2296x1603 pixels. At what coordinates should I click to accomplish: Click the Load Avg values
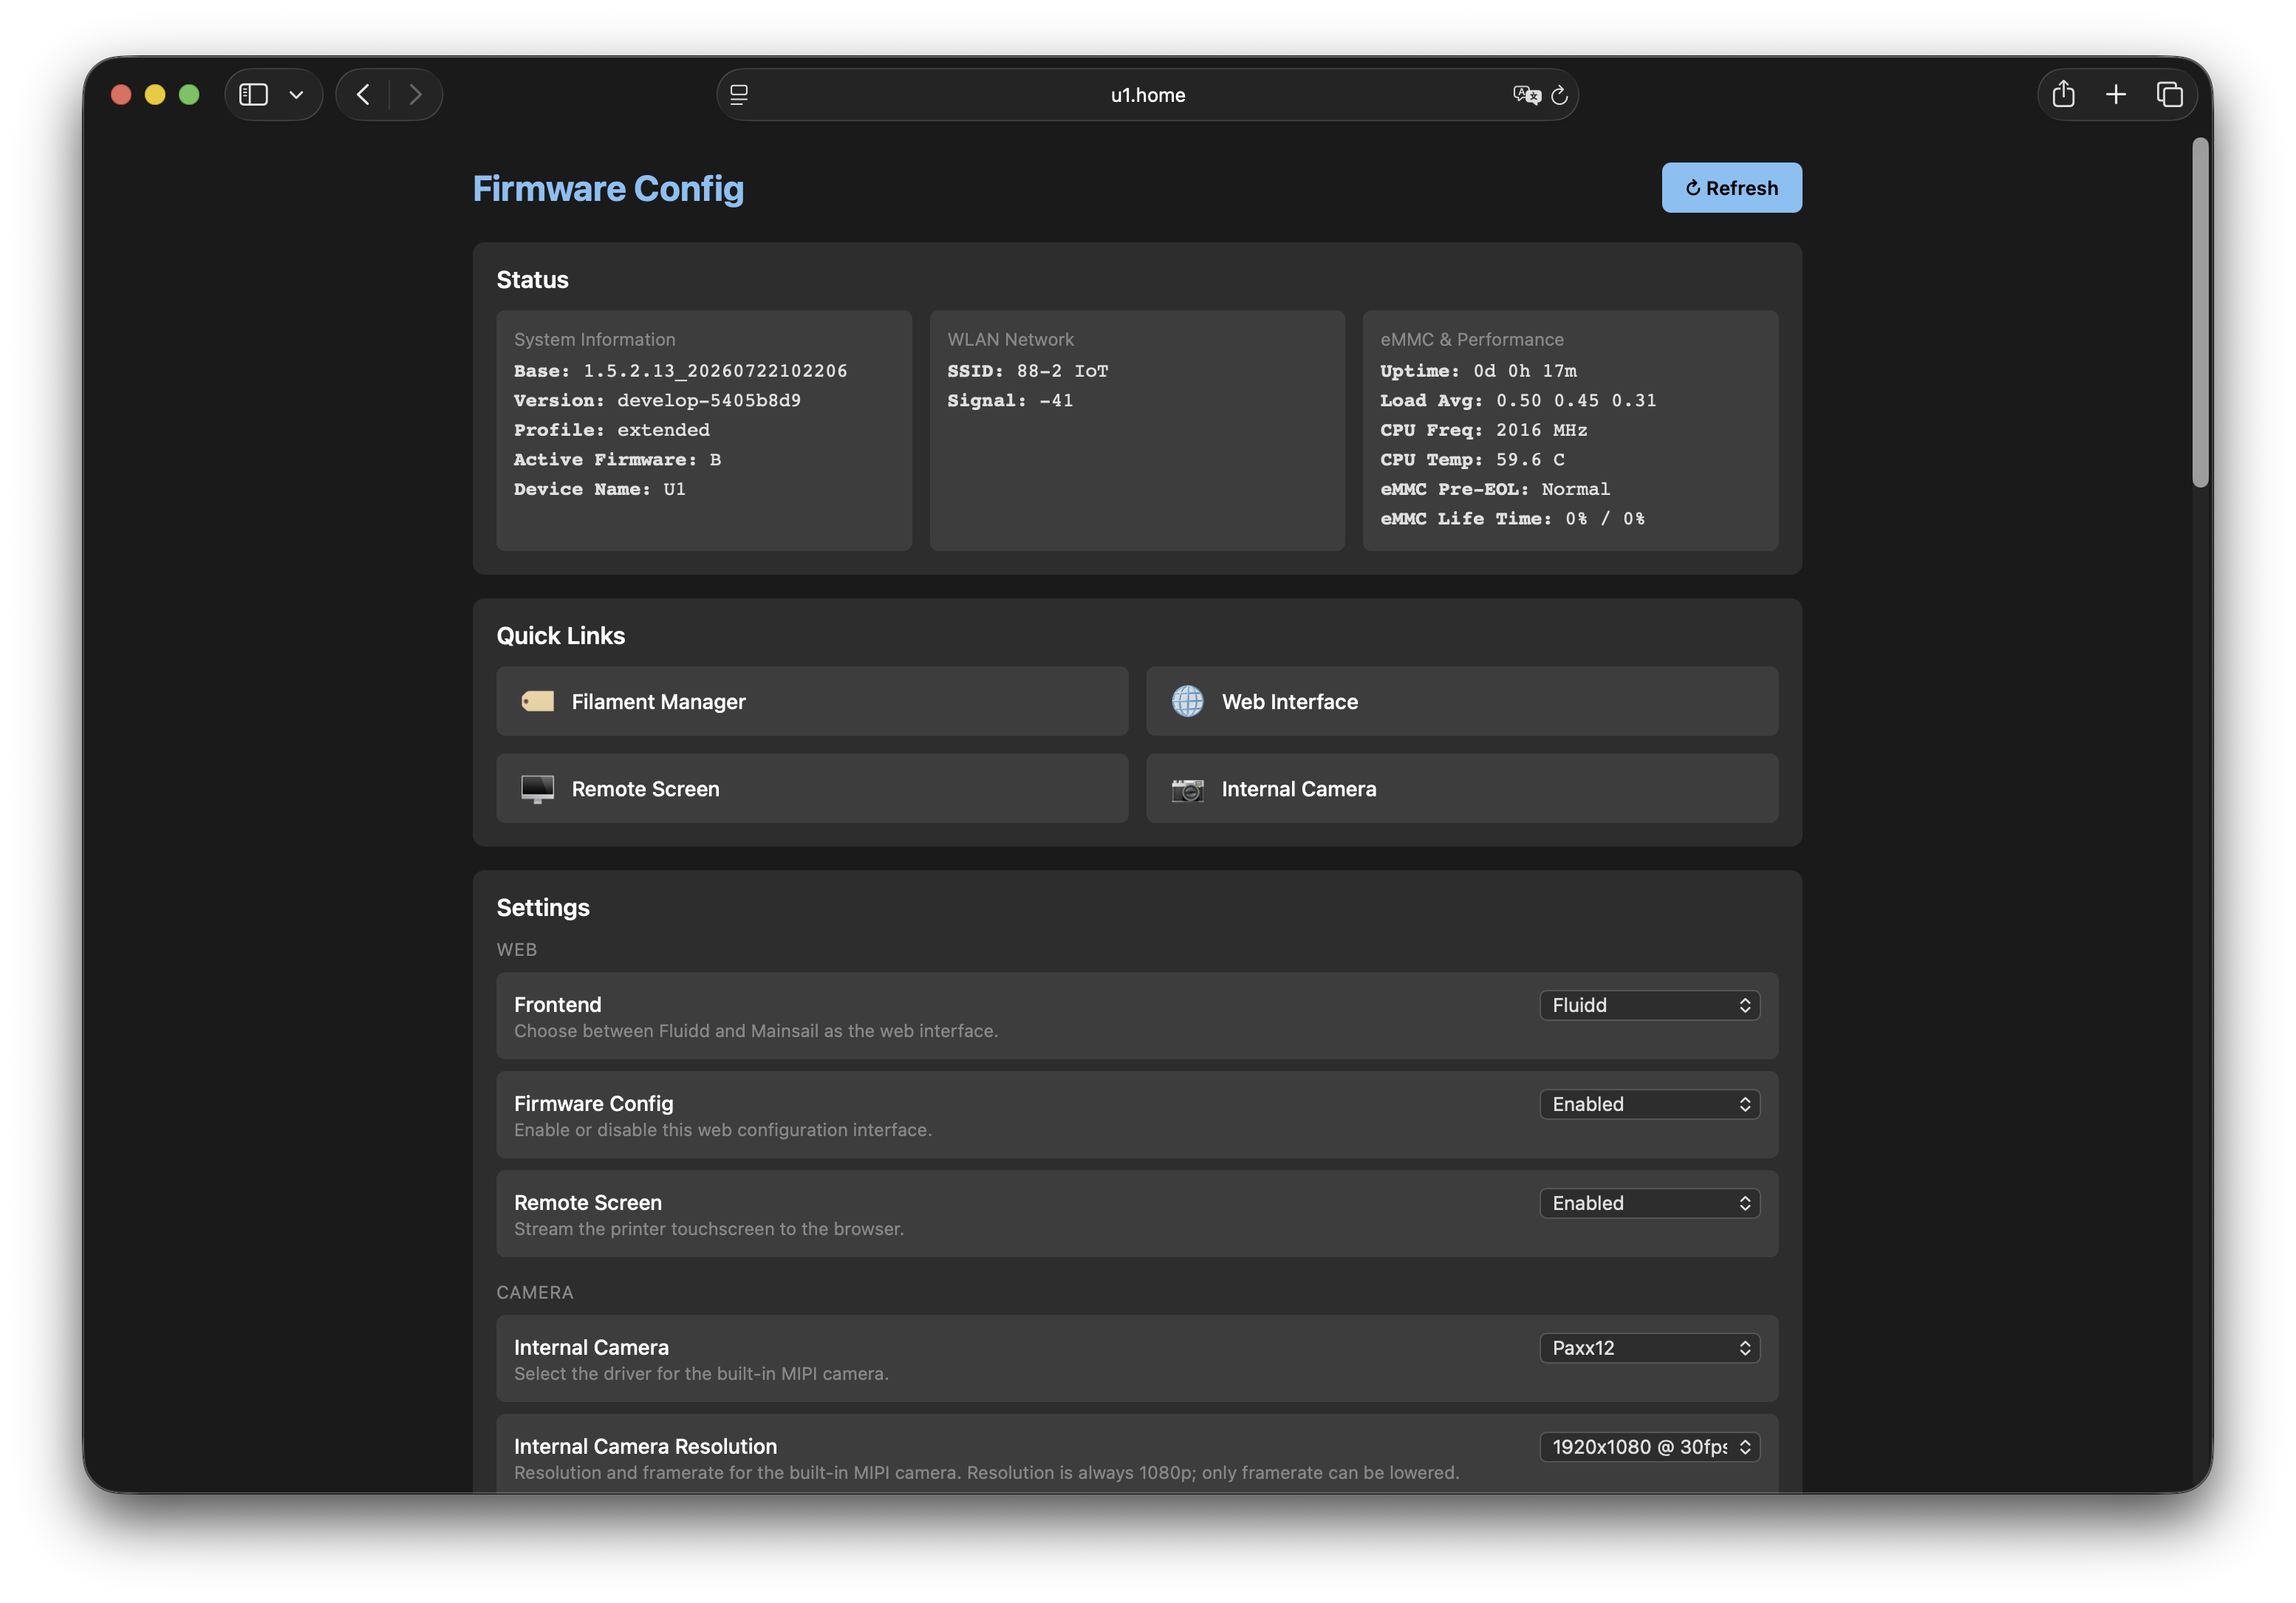click(1518, 400)
